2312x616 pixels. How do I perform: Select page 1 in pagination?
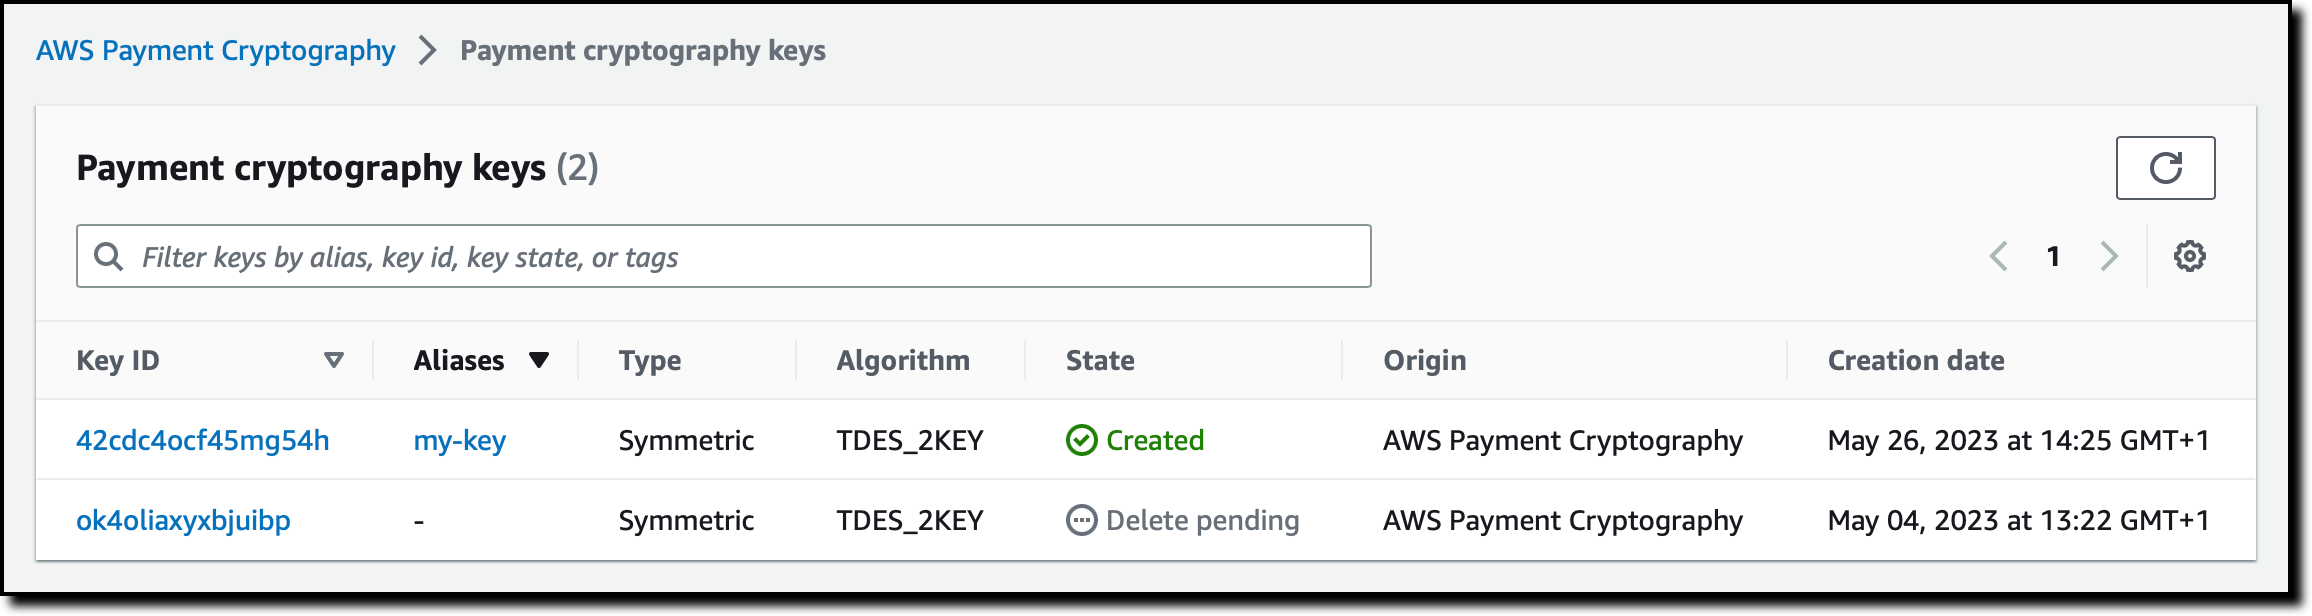click(2053, 257)
